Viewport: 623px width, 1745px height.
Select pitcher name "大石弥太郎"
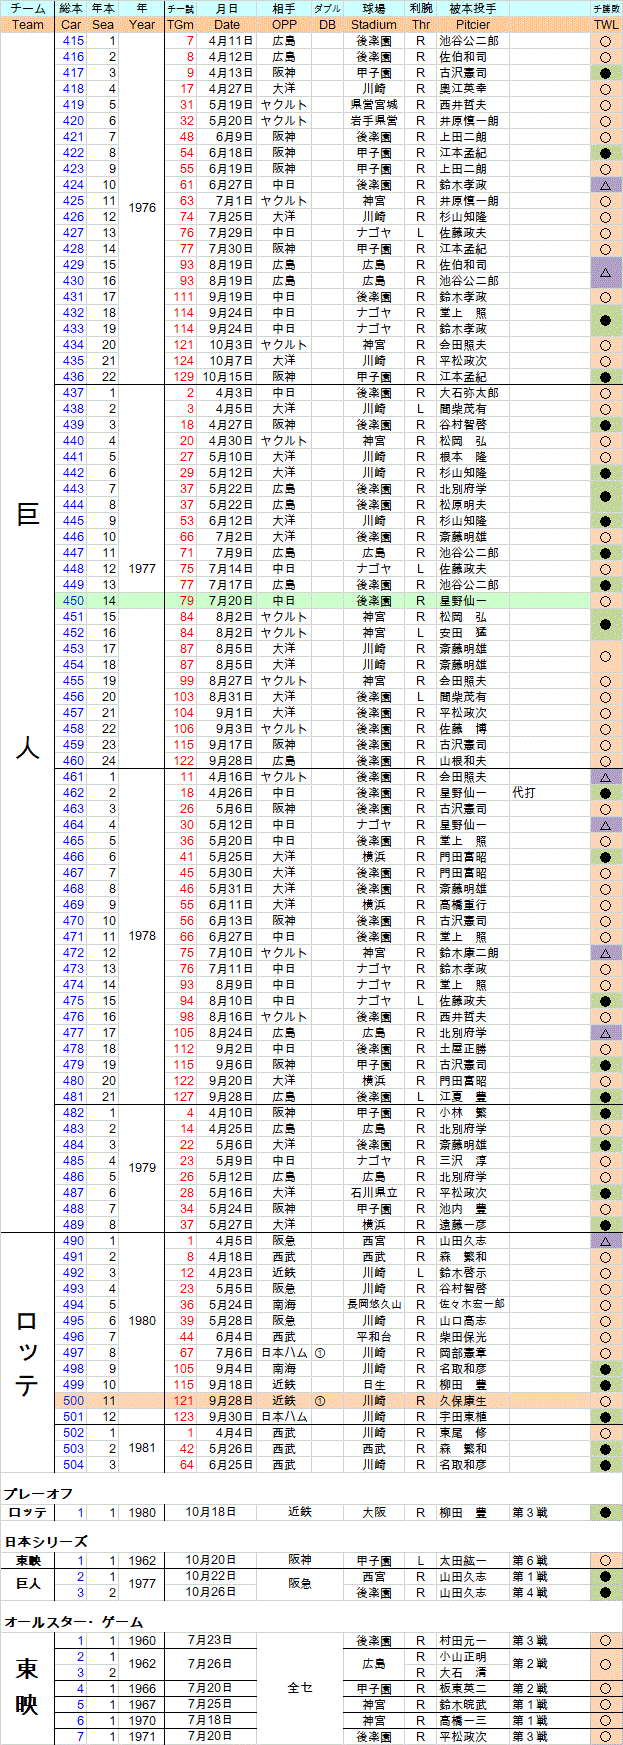point(469,393)
